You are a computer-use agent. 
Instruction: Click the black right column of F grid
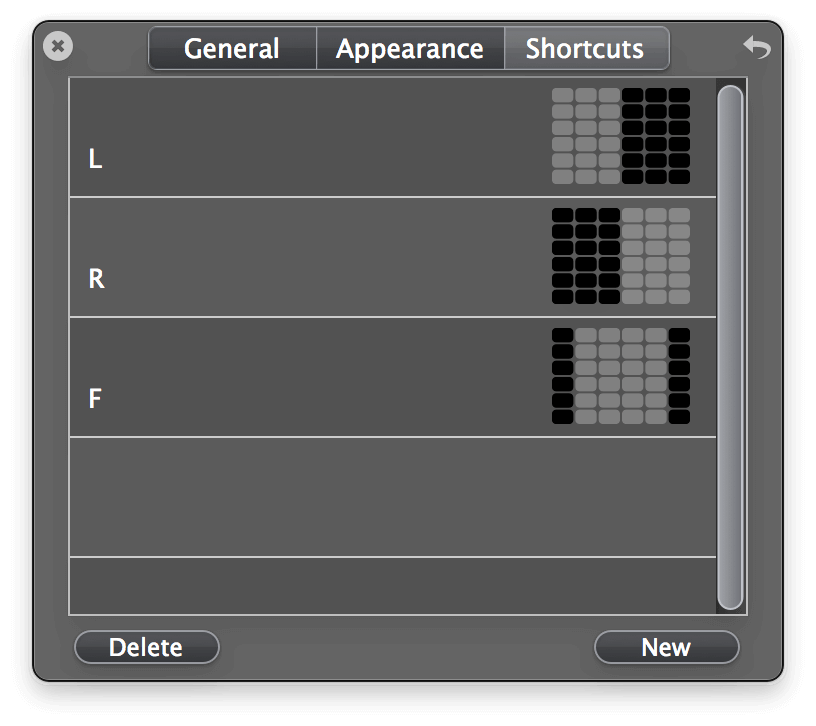[680, 376]
